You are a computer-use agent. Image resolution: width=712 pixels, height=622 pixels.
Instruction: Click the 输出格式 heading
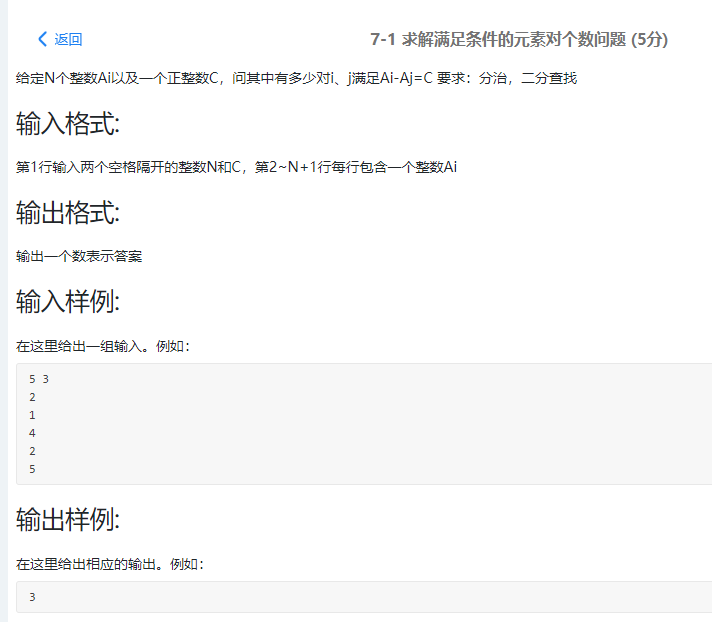click(x=68, y=212)
